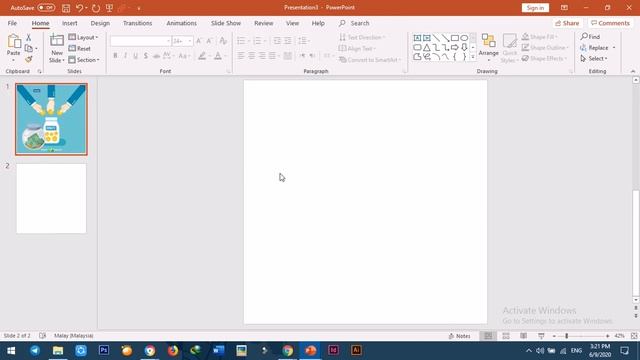This screenshot has height=360, width=640.
Task: Click the font name box
Action: click(x=140, y=41)
